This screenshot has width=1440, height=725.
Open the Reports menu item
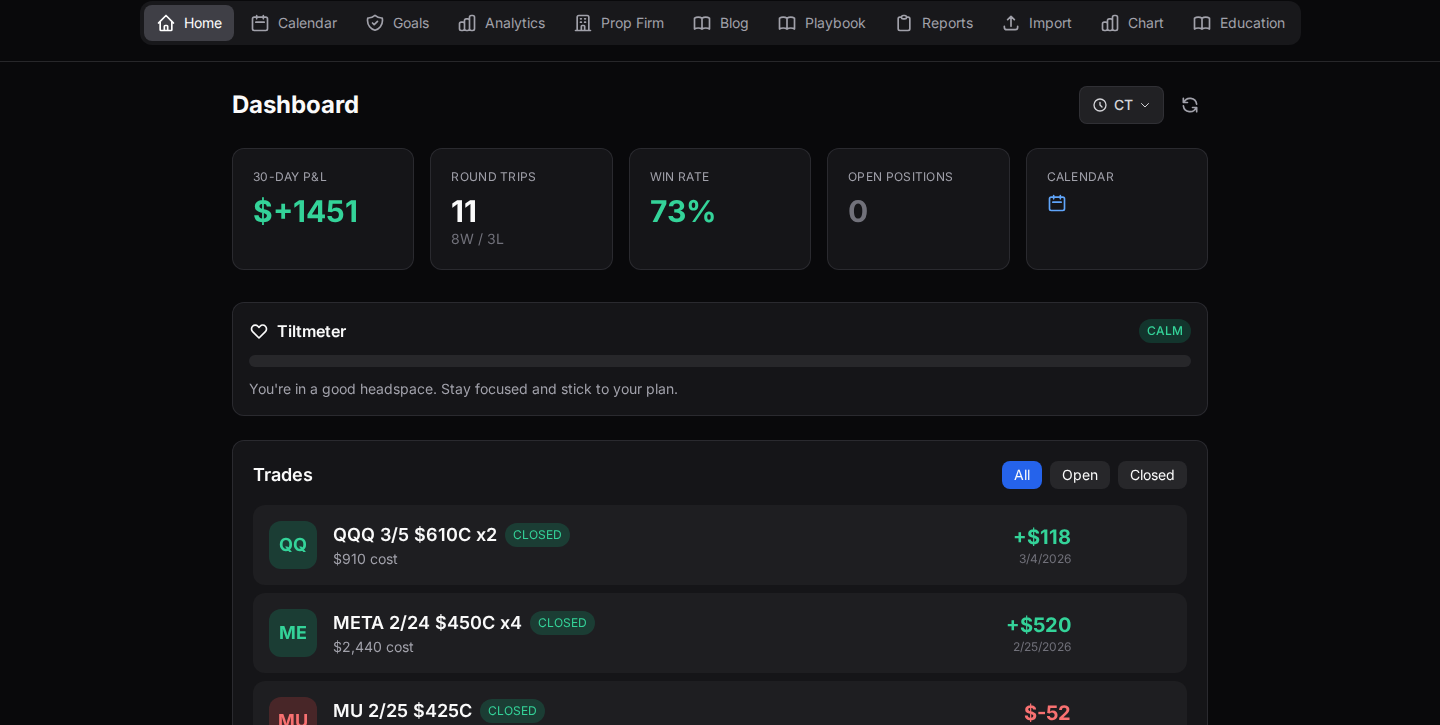[934, 23]
